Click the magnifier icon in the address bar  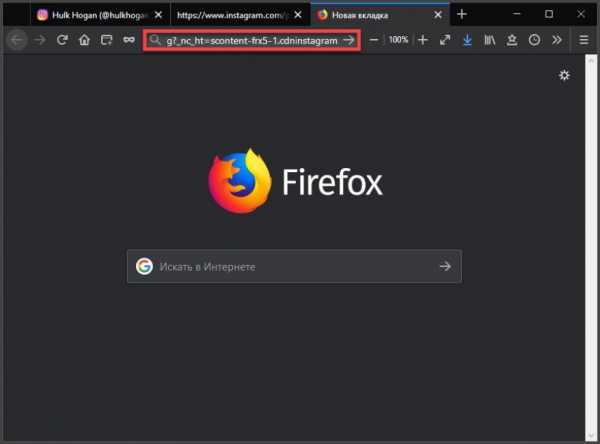tap(155, 40)
